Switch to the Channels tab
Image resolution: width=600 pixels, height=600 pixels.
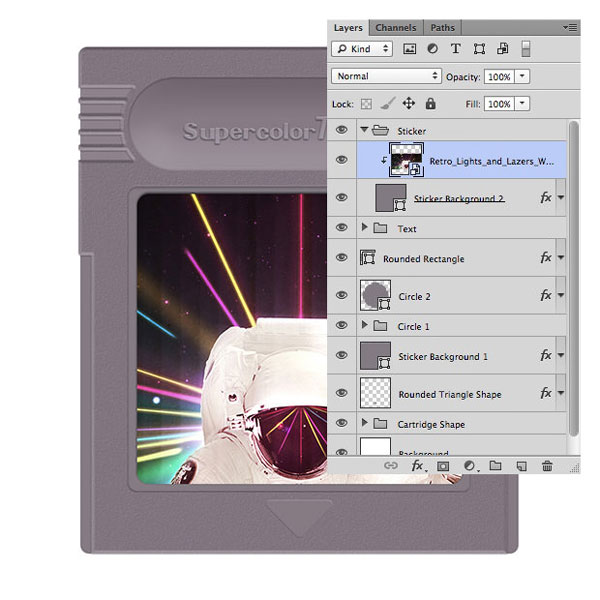click(396, 28)
